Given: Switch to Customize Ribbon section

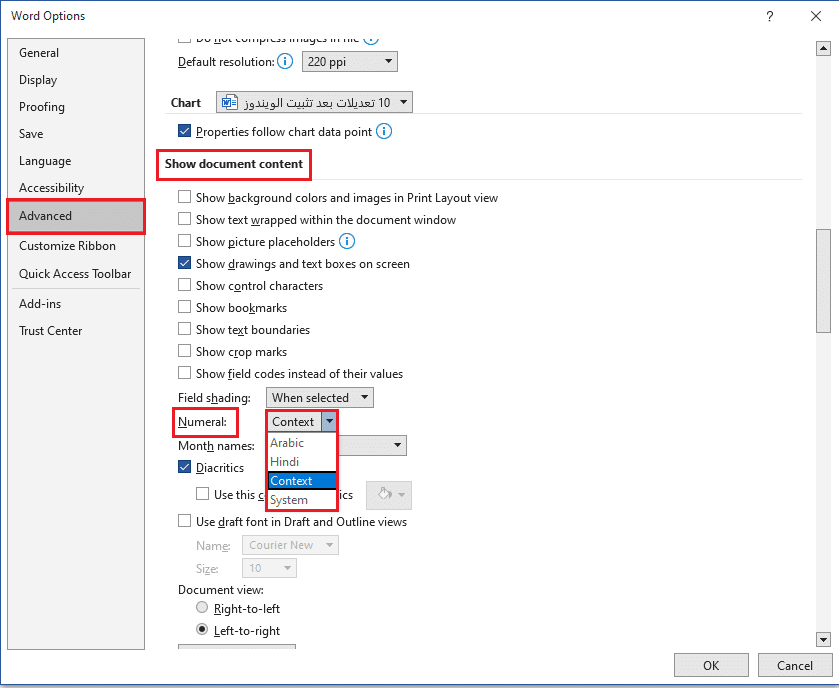Looking at the screenshot, I should (x=67, y=246).
